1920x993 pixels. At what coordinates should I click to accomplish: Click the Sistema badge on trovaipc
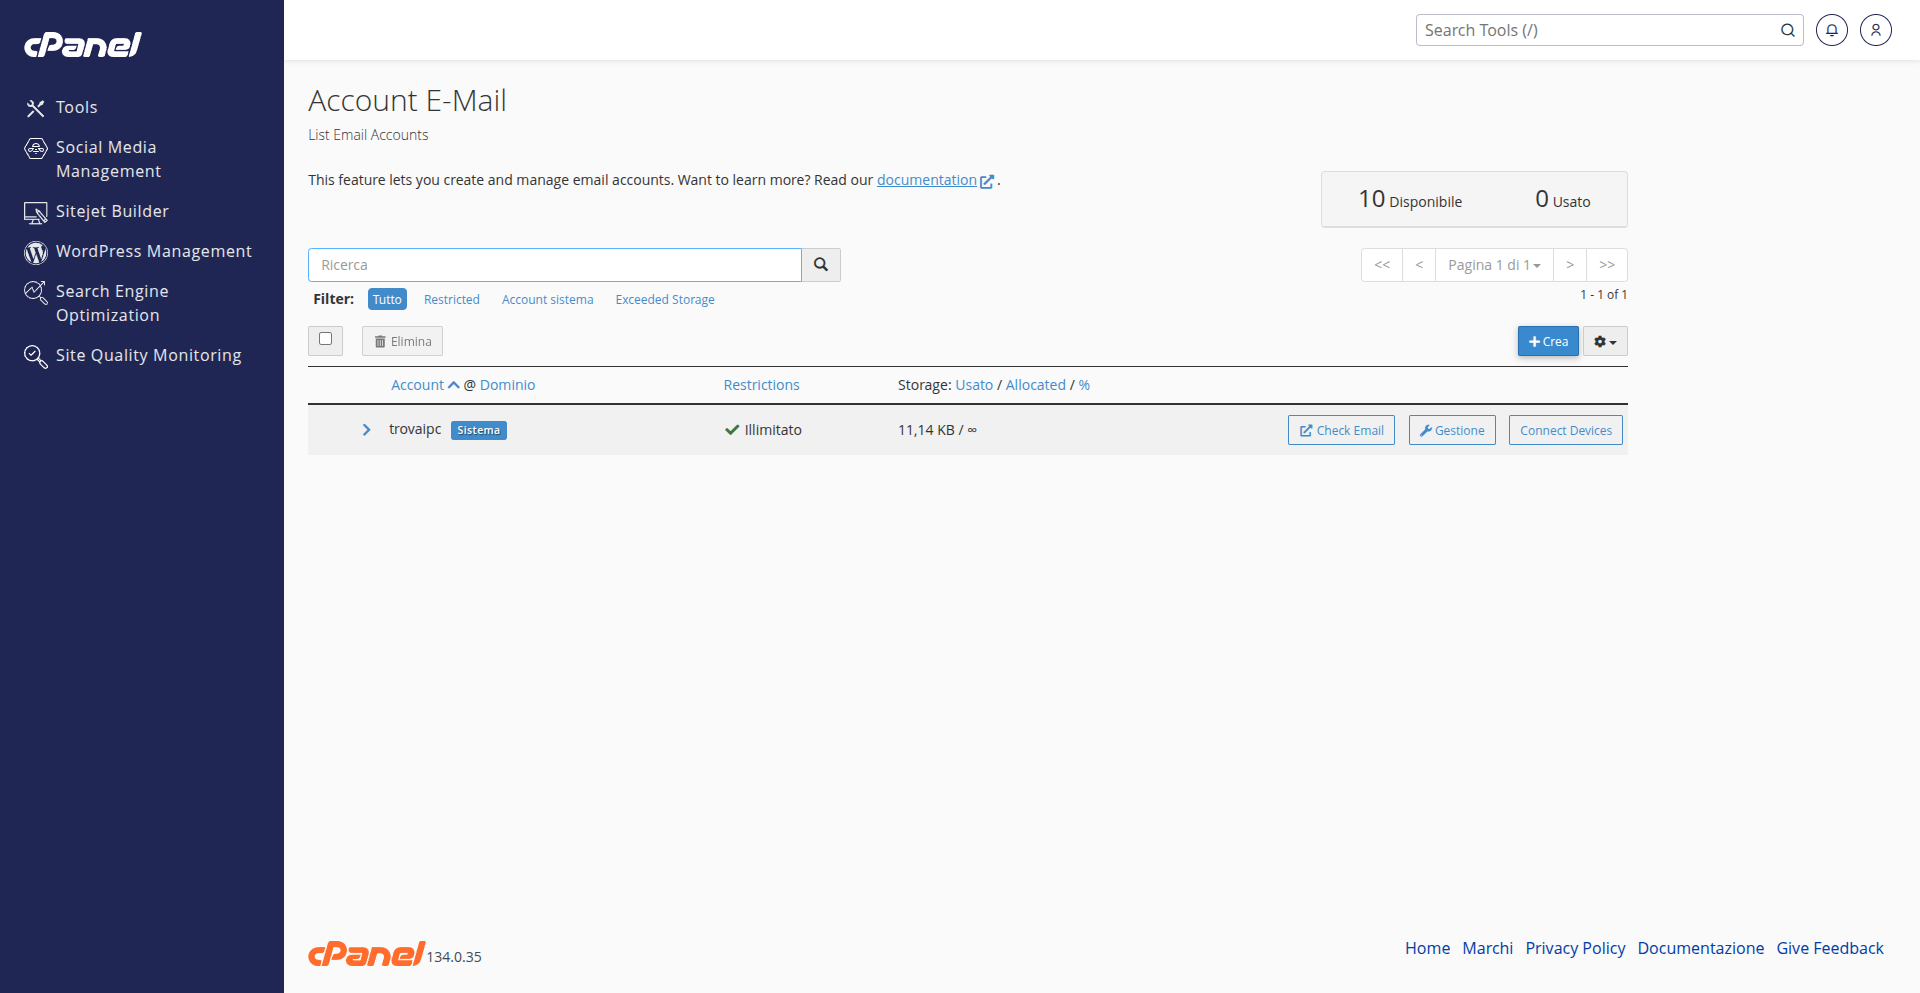(x=479, y=430)
